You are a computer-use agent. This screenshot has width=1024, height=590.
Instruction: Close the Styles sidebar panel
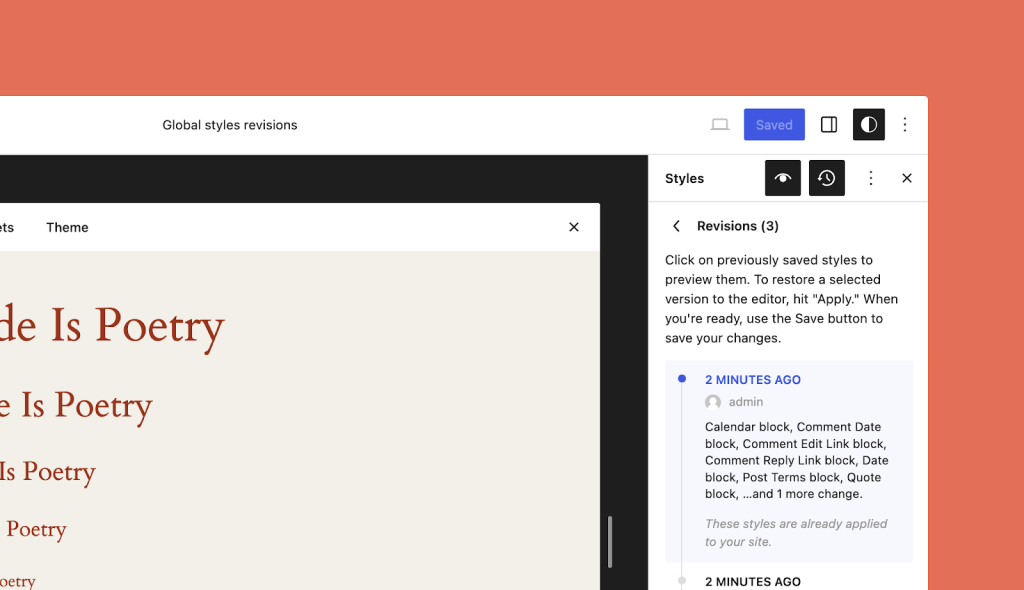[906, 178]
